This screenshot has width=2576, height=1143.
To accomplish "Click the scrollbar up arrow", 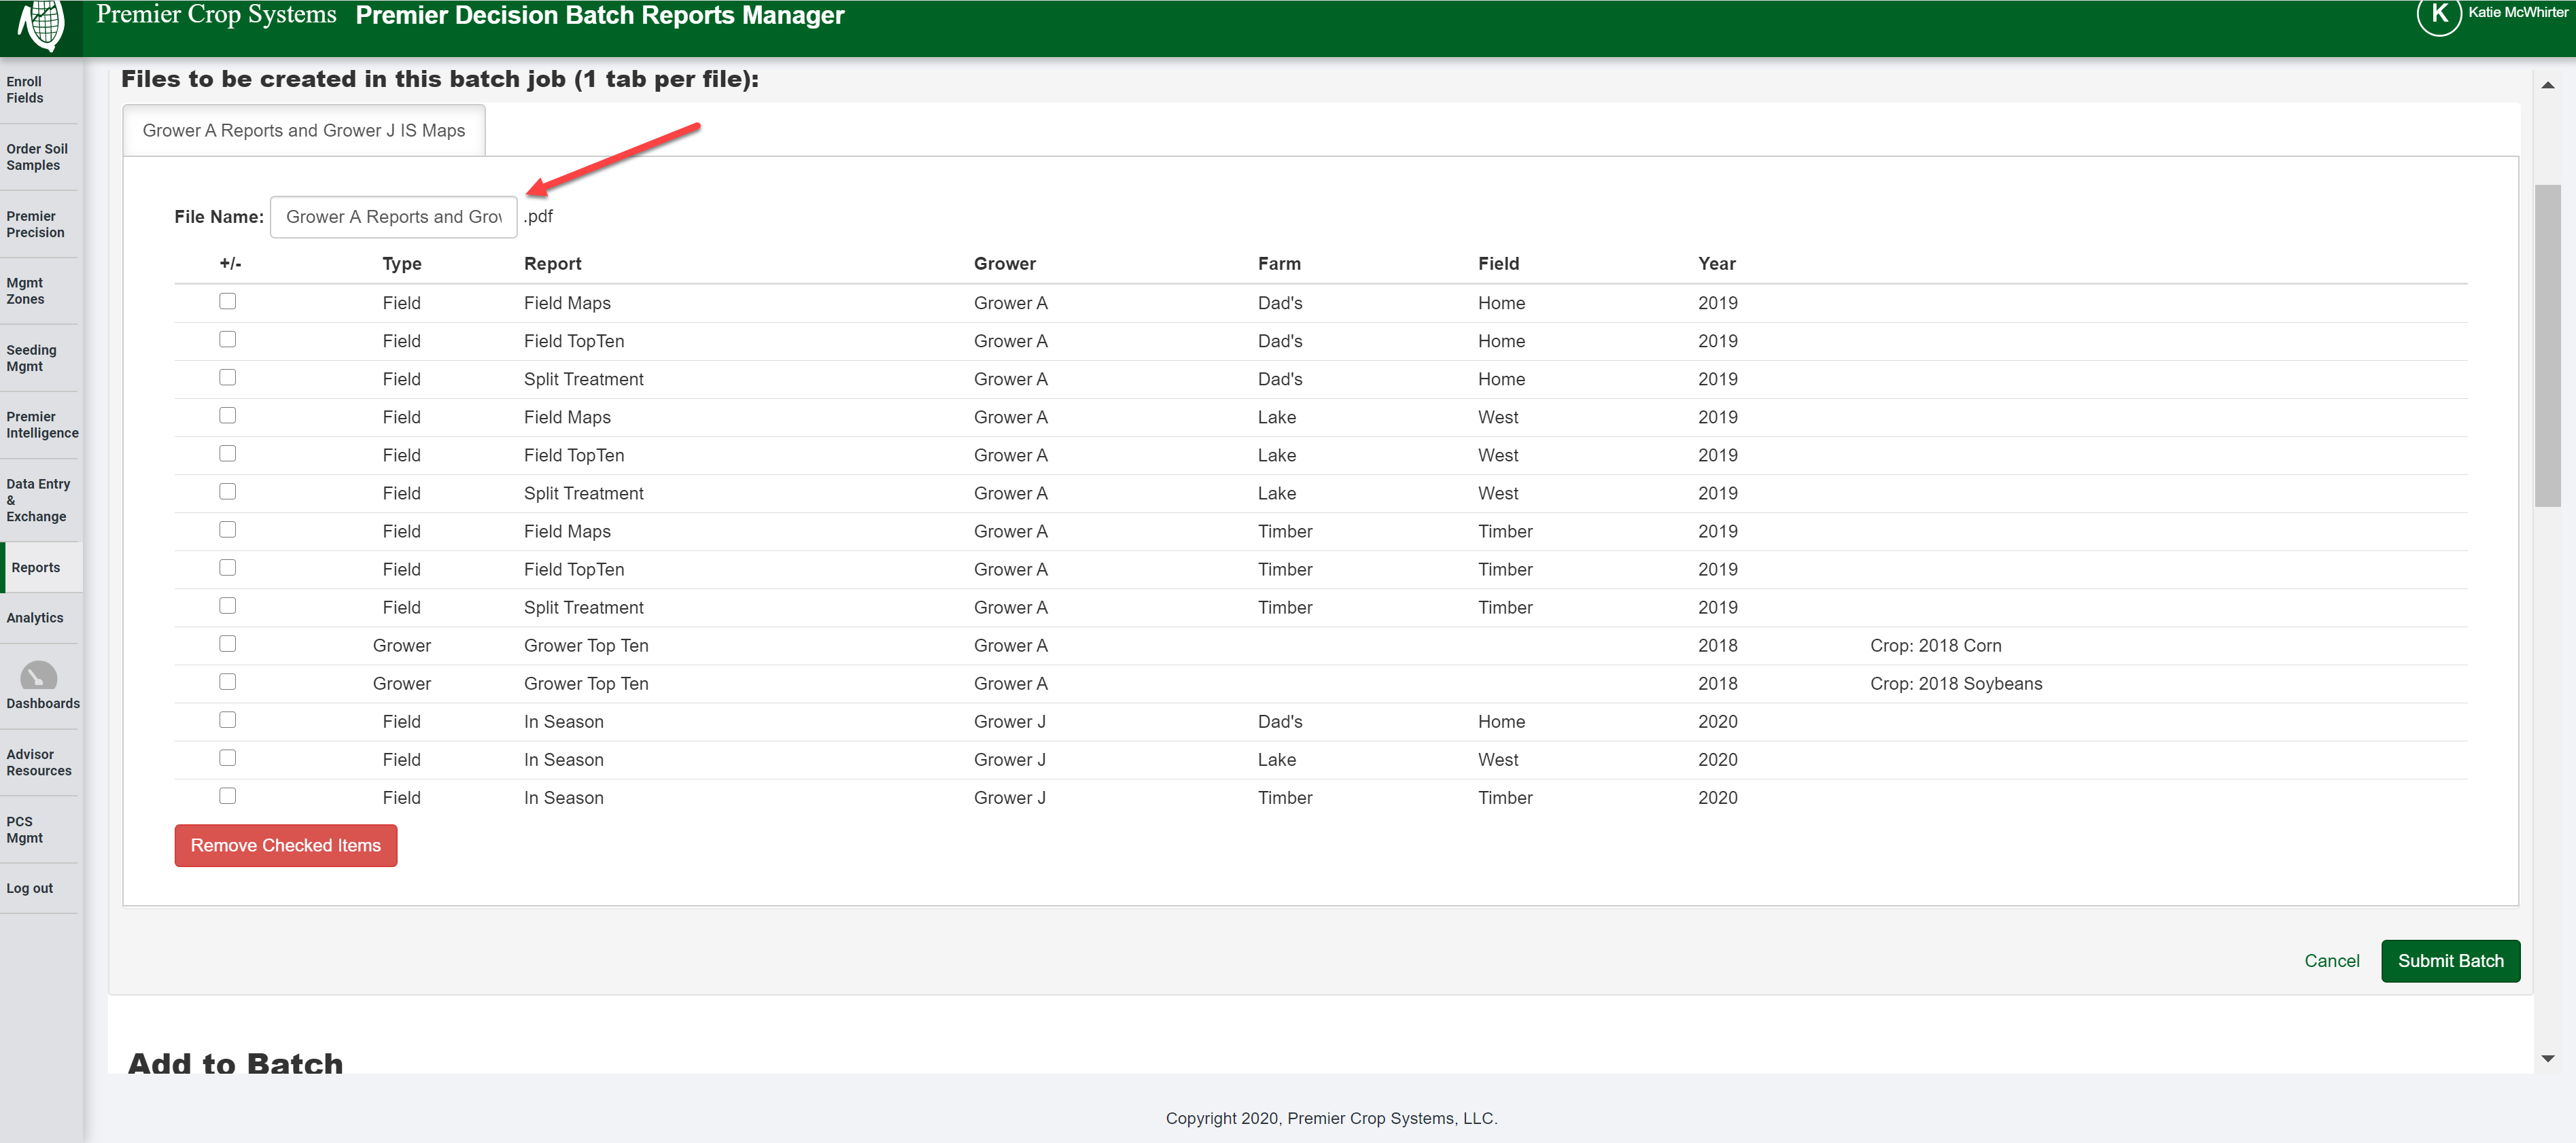I will point(2548,87).
